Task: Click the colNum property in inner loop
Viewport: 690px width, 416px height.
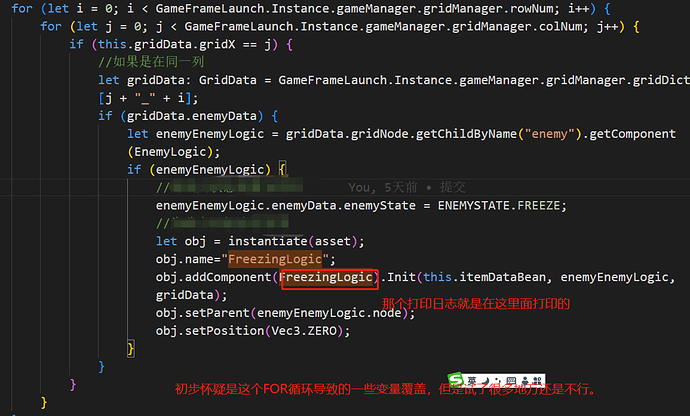Action: pyautogui.click(x=561, y=26)
